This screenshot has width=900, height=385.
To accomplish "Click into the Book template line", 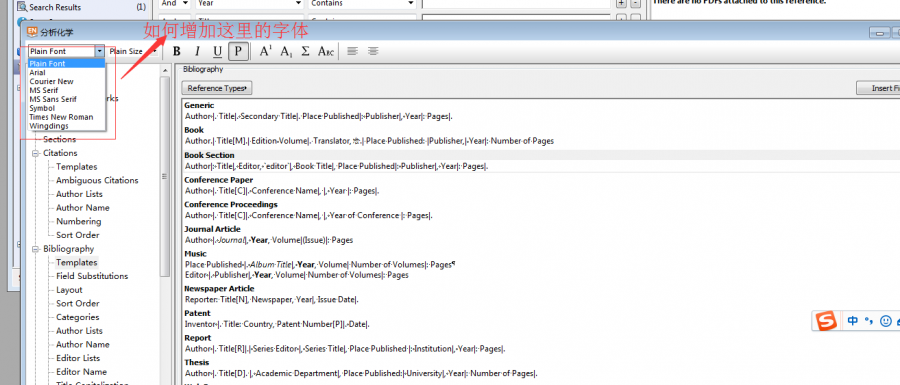I will pos(369,141).
